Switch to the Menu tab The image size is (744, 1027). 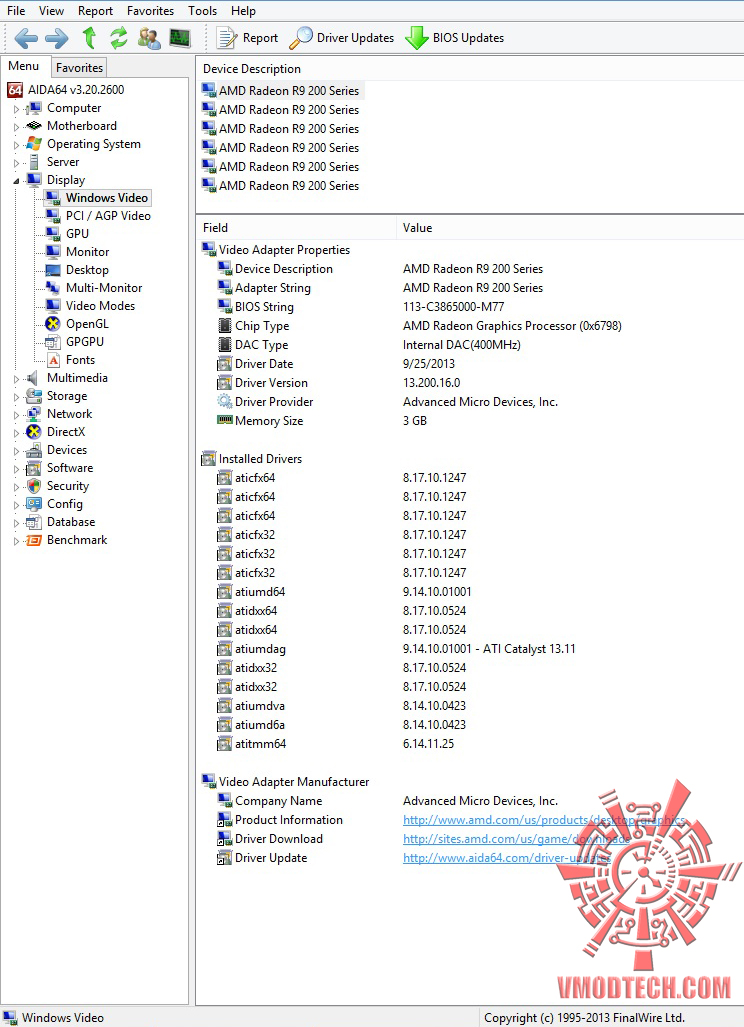[24, 66]
